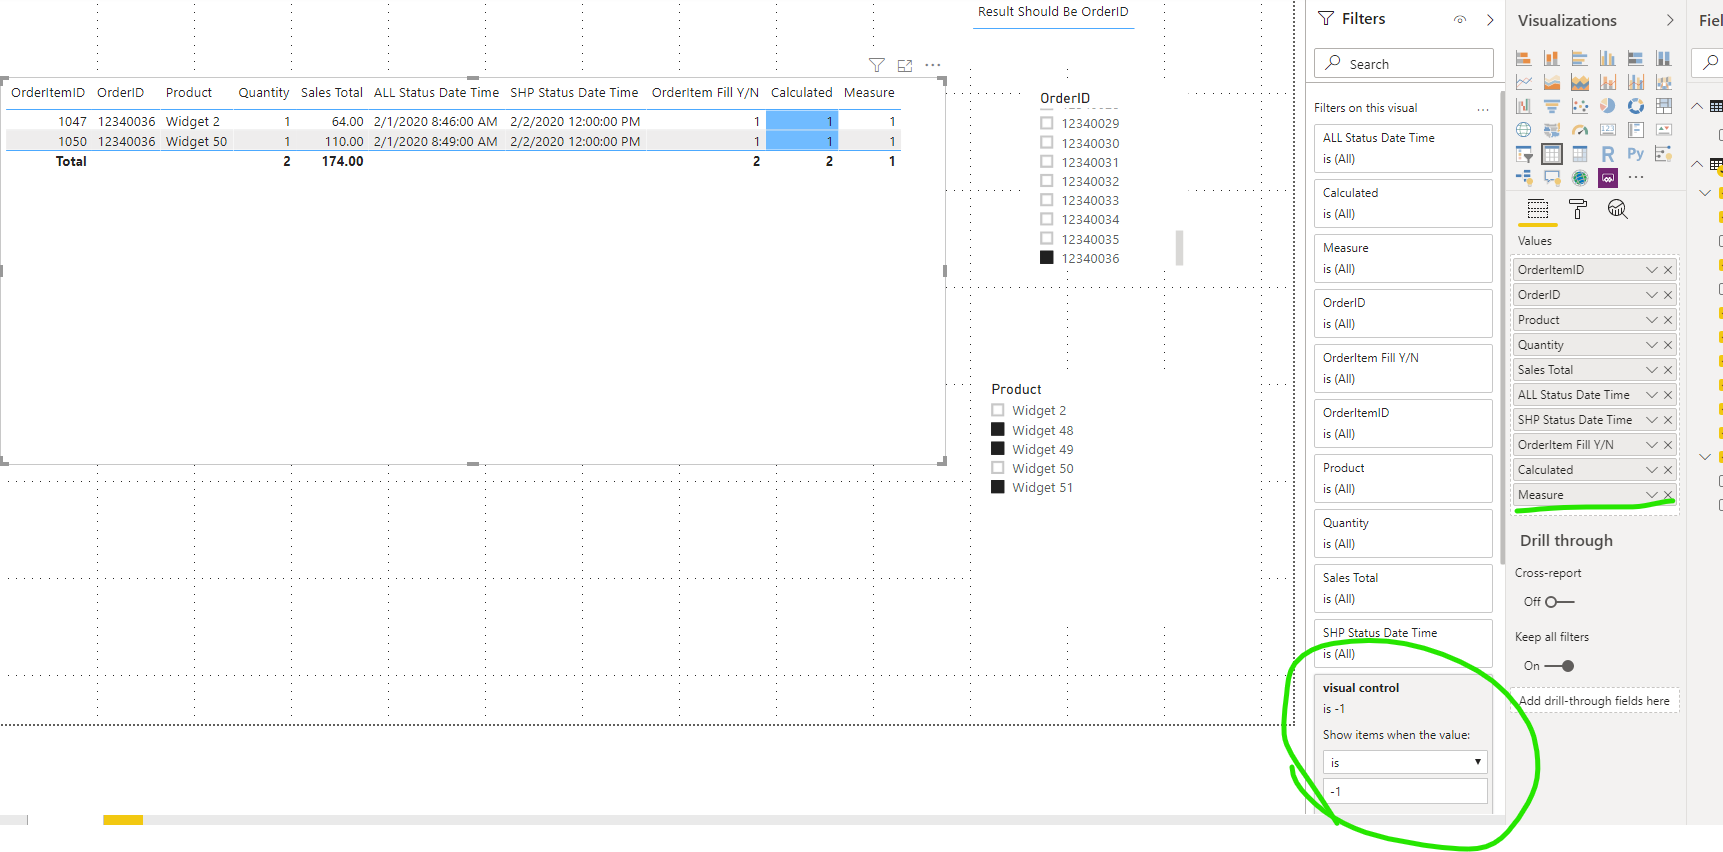Check Widget 50 in Product slicer
The image size is (1723, 852).
998,468
